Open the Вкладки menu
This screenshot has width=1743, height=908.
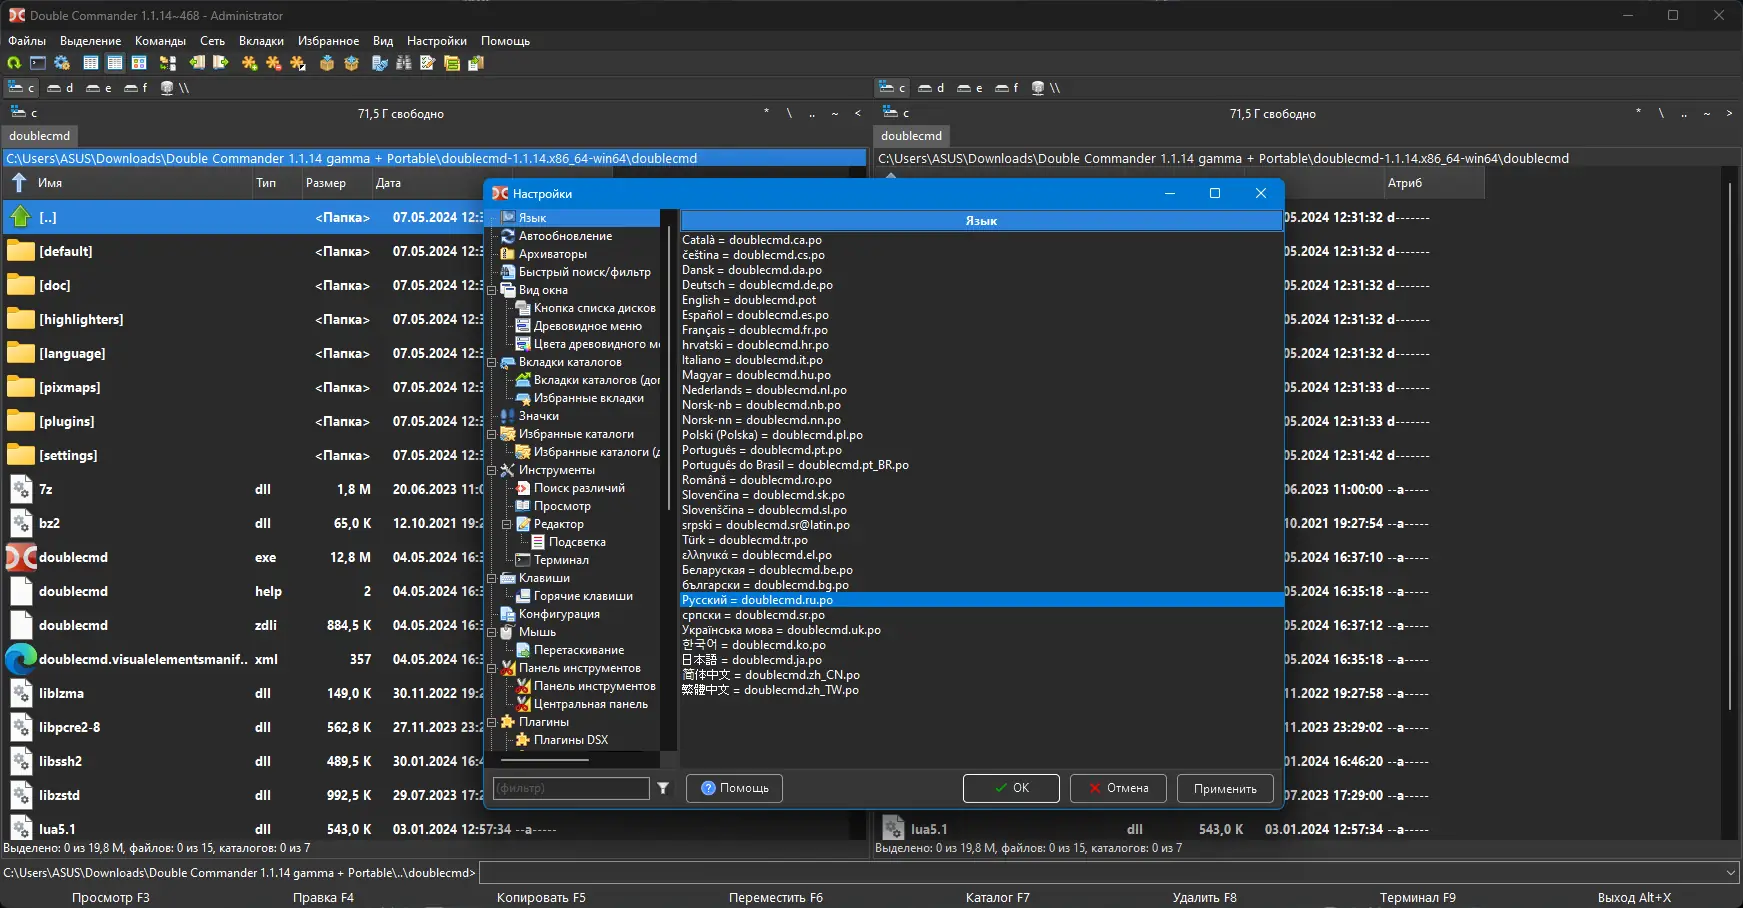tap(261, 41)
